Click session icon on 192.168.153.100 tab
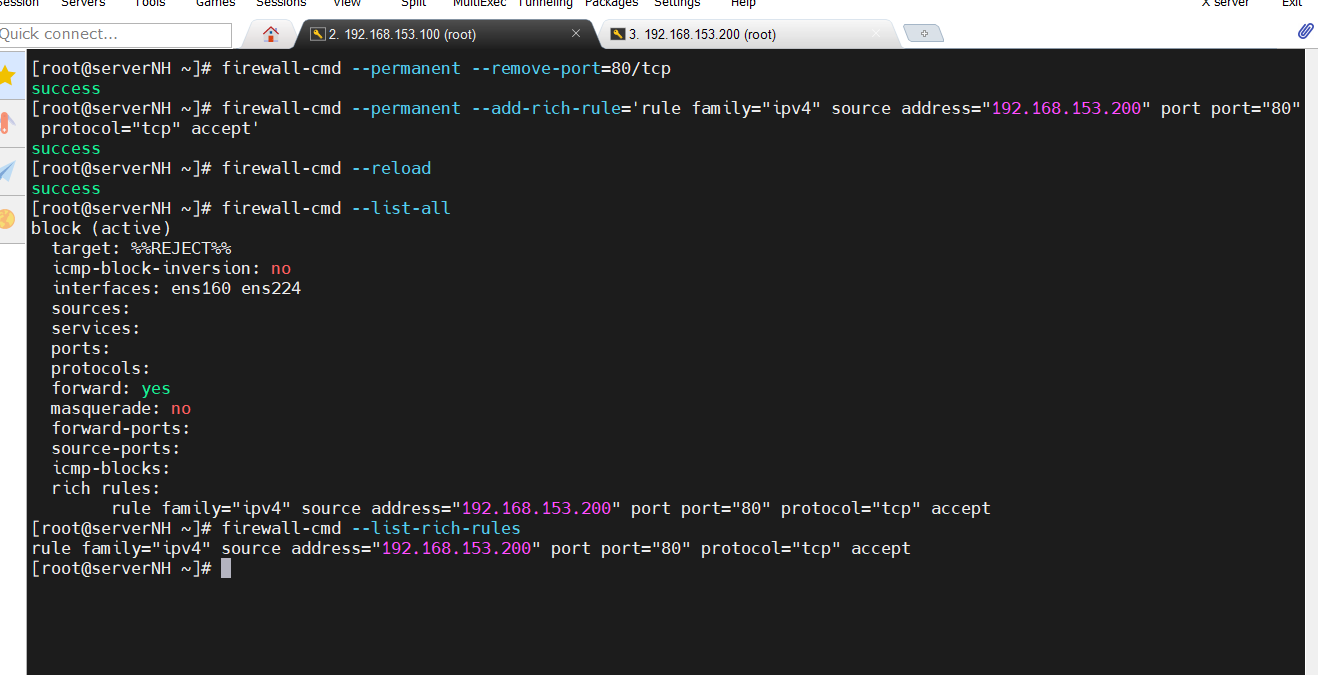The image size is (1318, 675). click(318, 34)
